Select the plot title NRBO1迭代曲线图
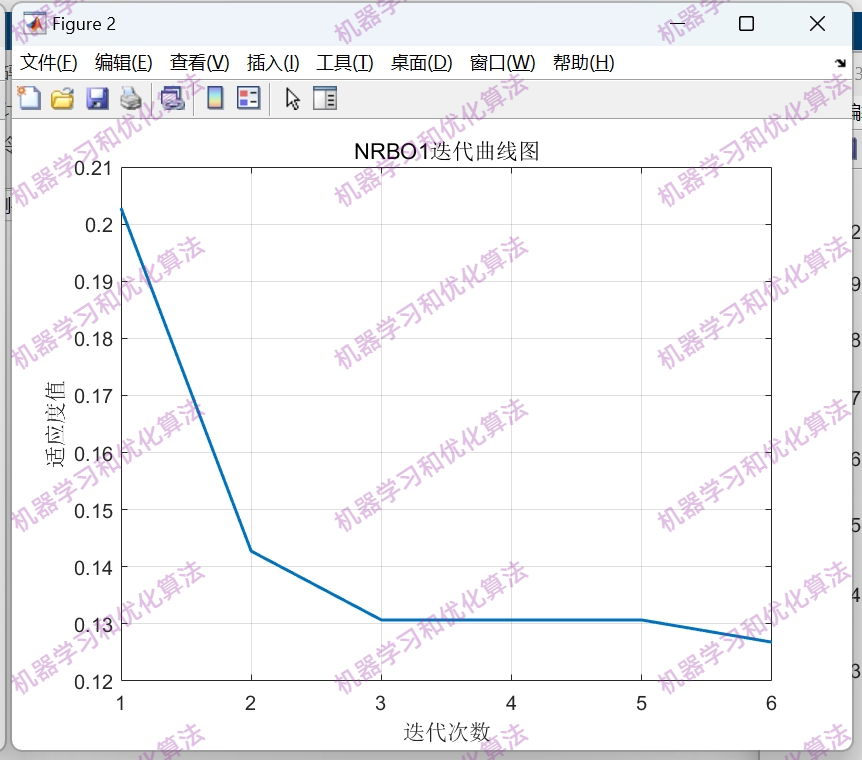The image size is (862, 760). [446, 151]
